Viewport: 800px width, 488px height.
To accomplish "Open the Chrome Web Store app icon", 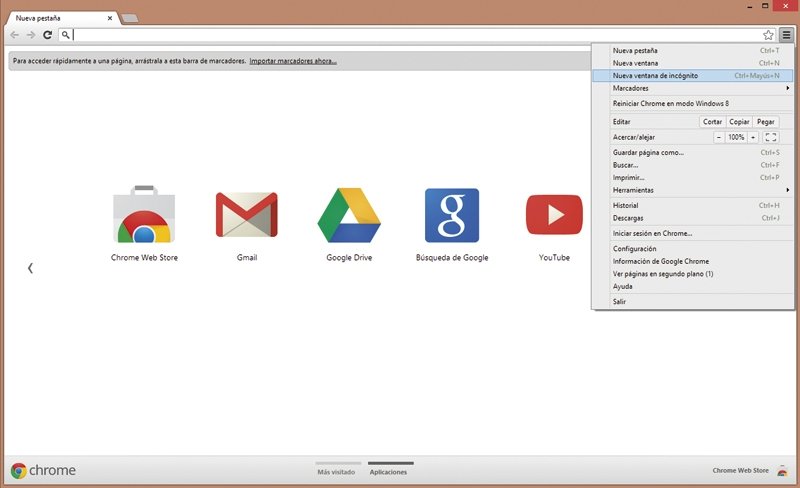I will coord(144,214).
